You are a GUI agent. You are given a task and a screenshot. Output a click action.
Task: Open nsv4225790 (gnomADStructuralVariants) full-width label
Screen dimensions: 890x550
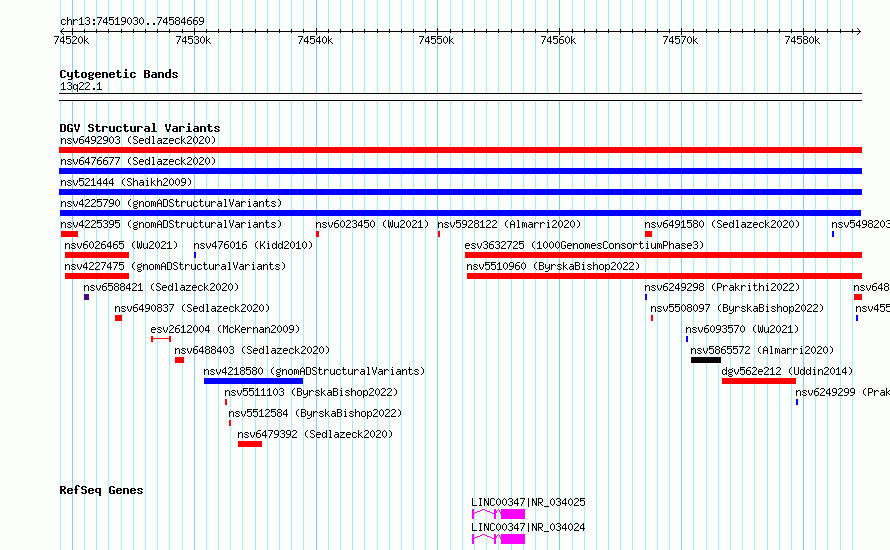point(171,203)
